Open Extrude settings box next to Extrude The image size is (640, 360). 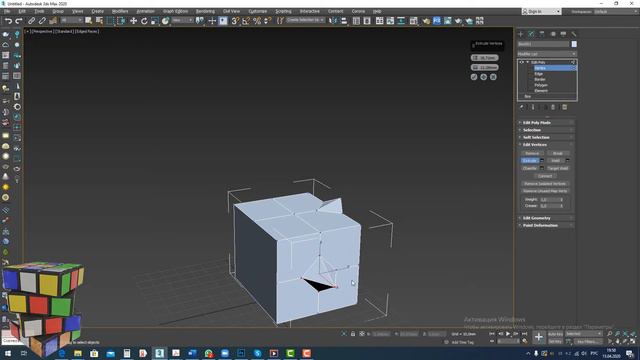[542, 160]
